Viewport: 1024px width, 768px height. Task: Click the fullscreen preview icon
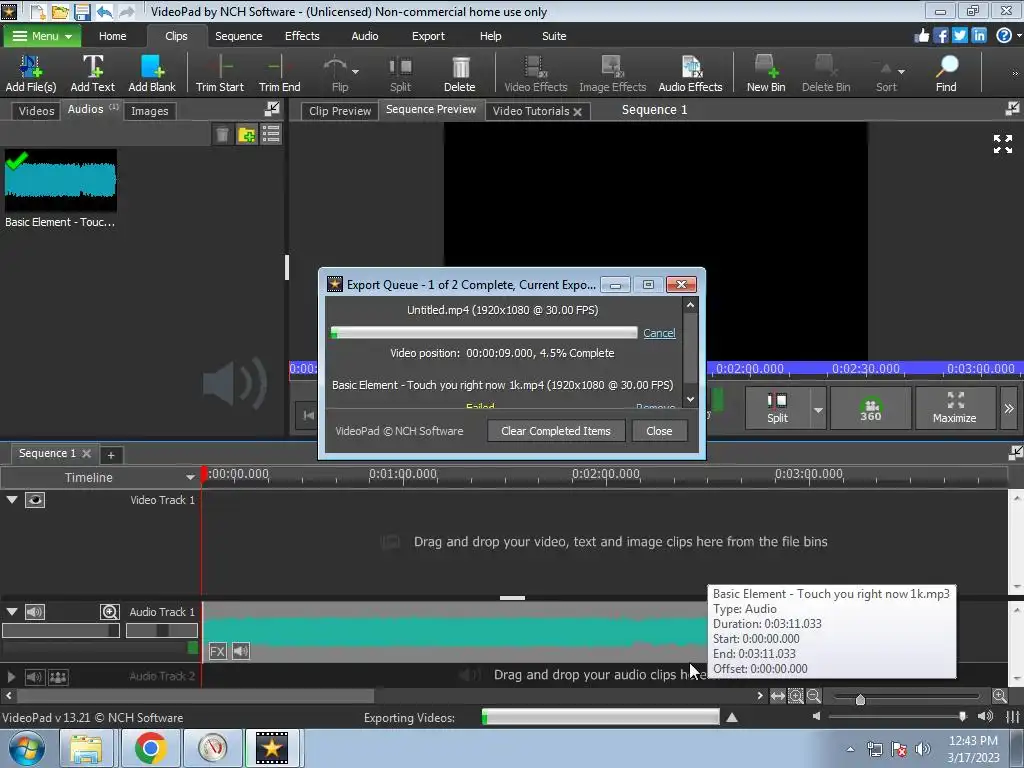click(x=1002, y=144)
